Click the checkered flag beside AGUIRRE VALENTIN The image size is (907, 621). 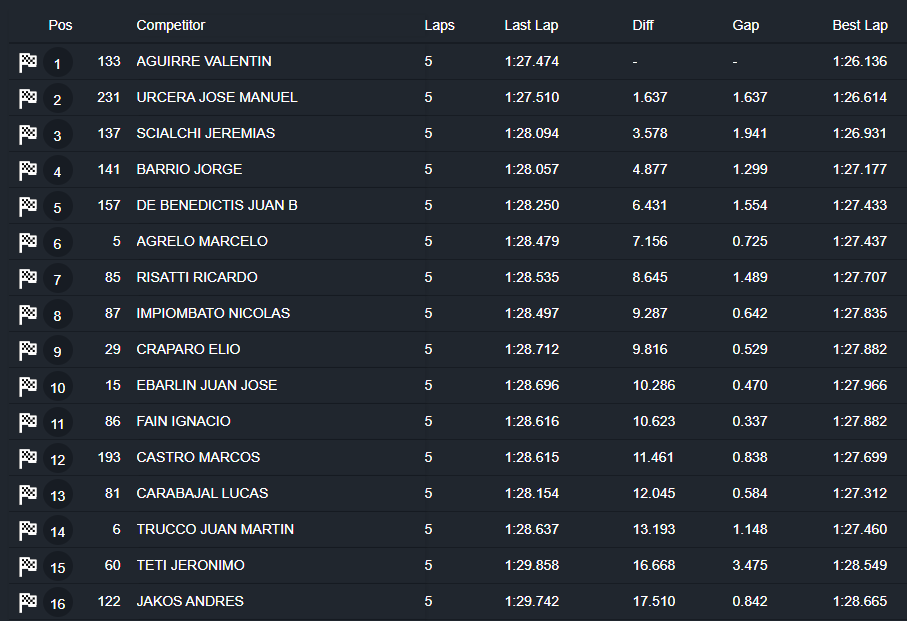click(x=28, y=62)
